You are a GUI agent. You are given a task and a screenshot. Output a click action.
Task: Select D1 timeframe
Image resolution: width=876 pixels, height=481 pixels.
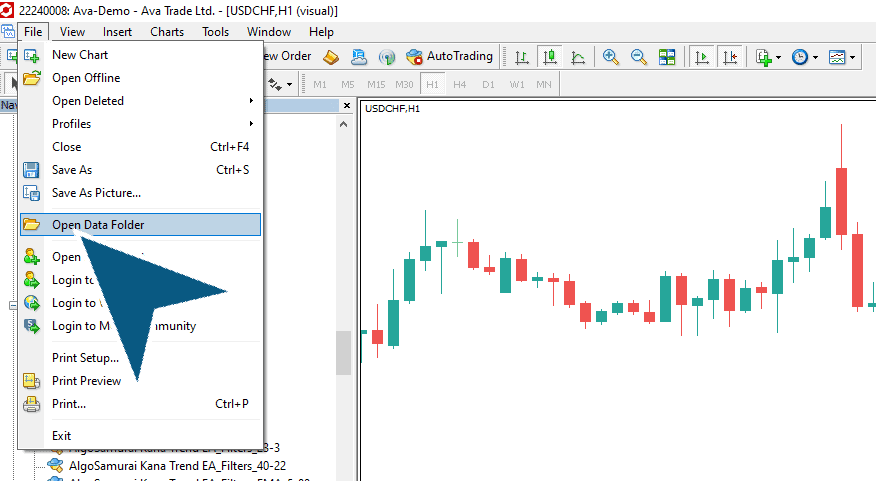pos(488,84)
